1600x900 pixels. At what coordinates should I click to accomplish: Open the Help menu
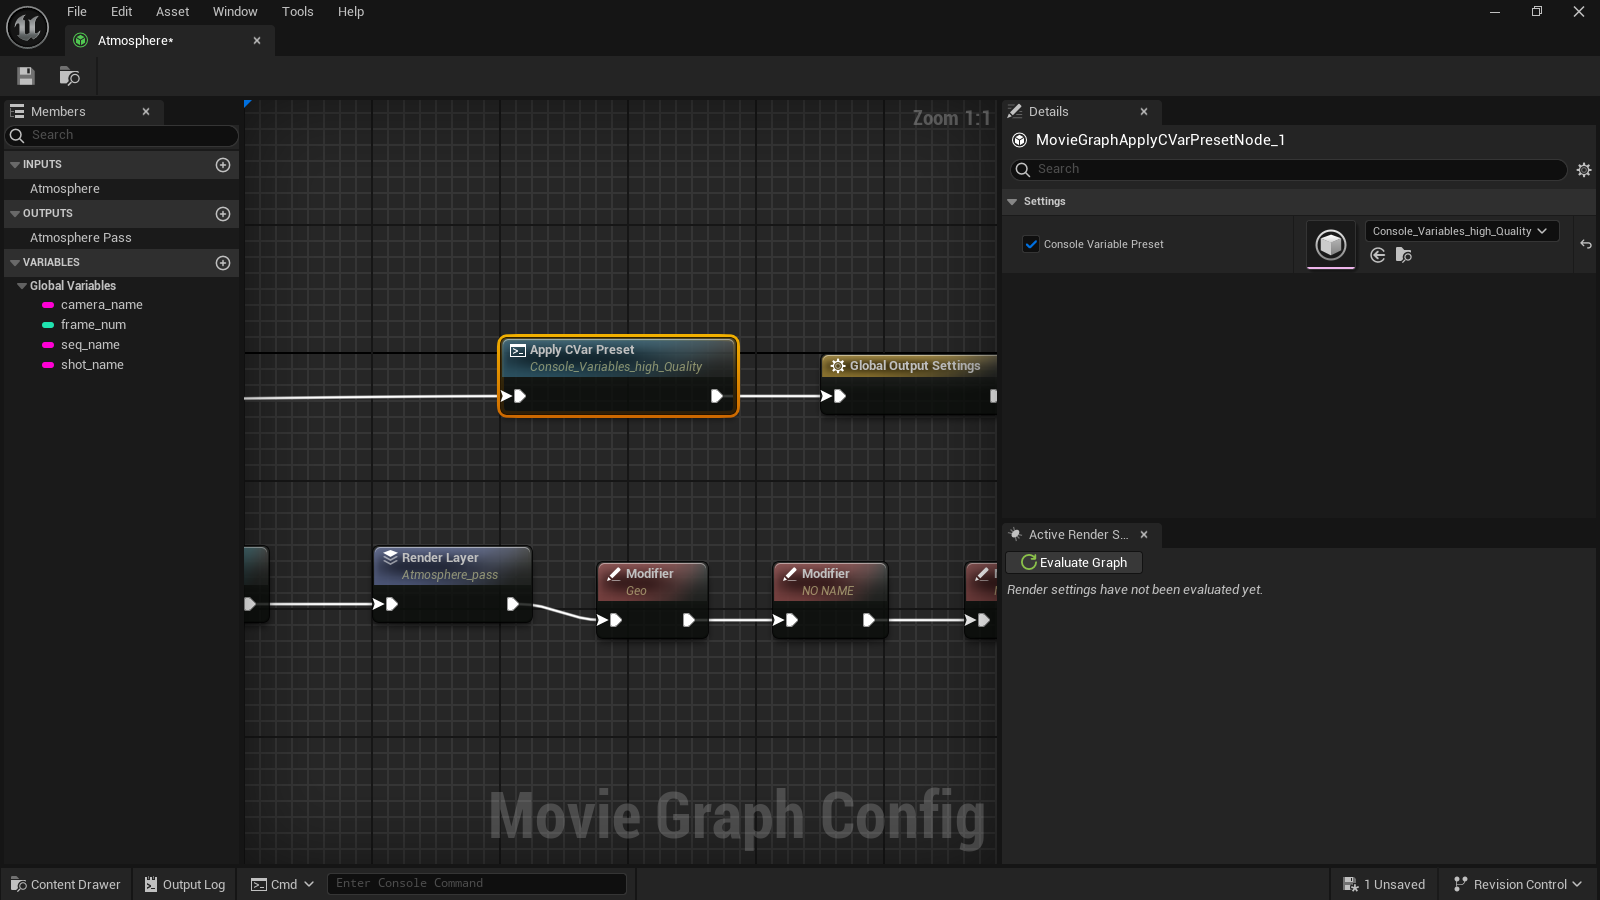(351, 12)
